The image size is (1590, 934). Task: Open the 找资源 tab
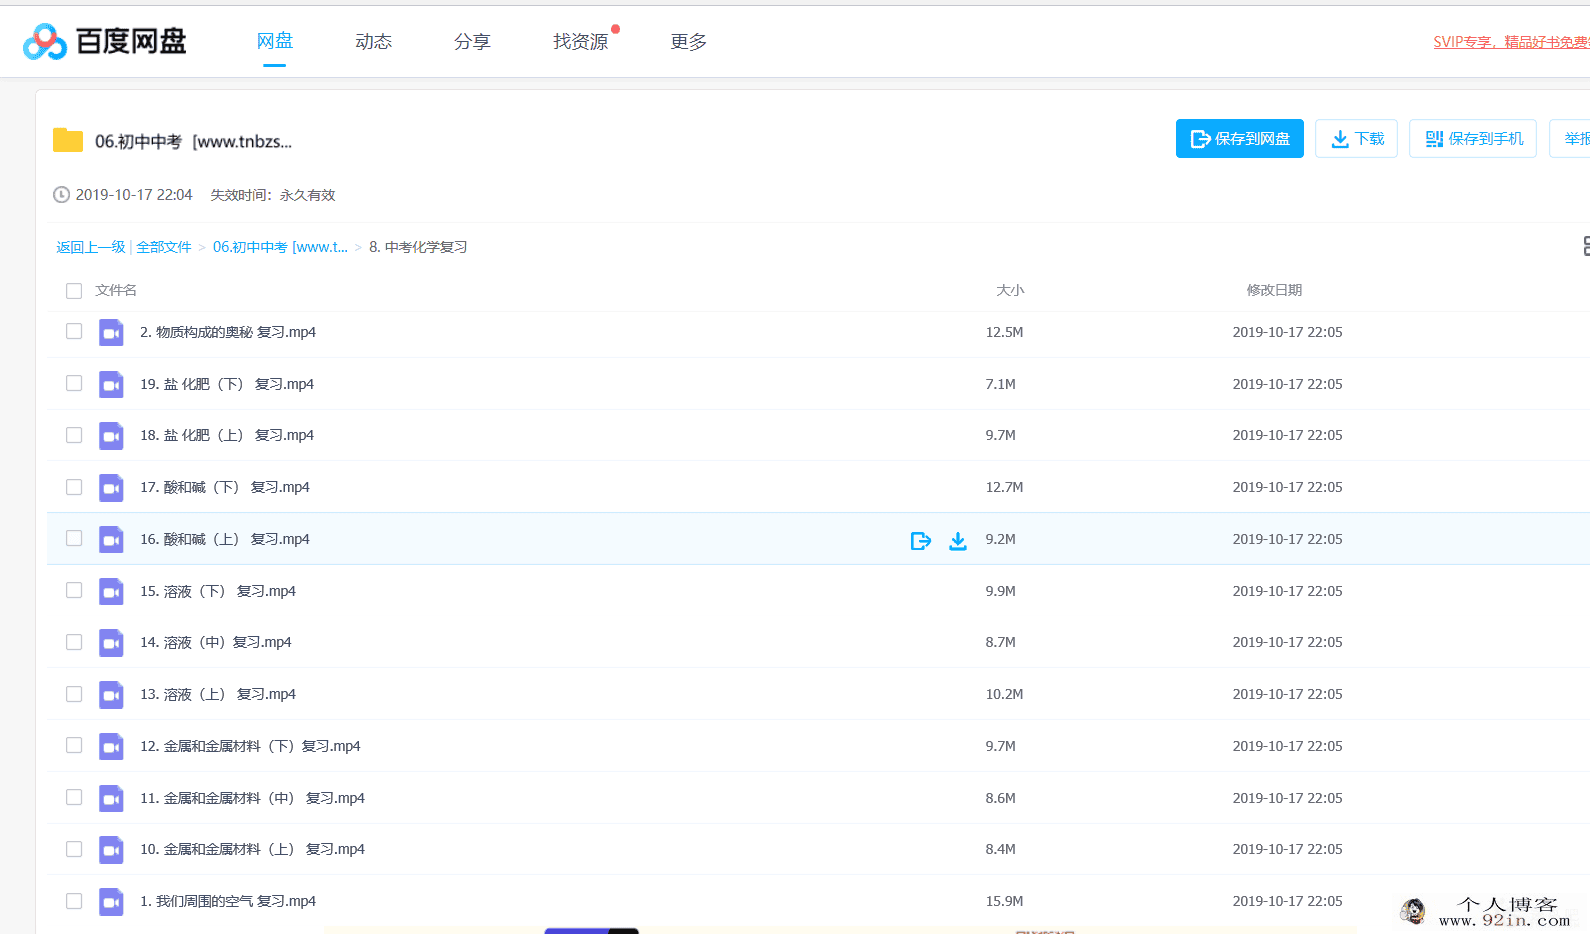pyautogui.click(x=581, y=41)
